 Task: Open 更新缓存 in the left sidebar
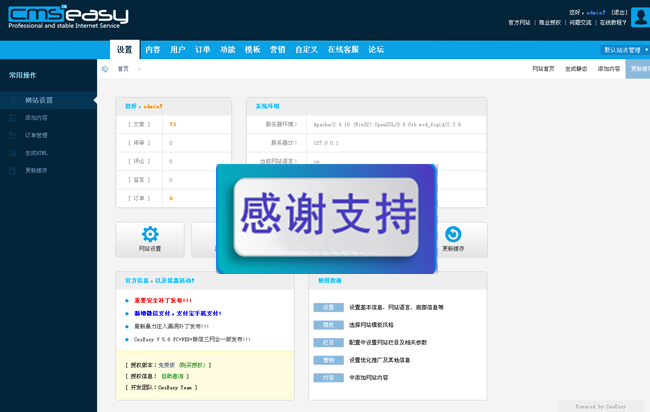36,170
